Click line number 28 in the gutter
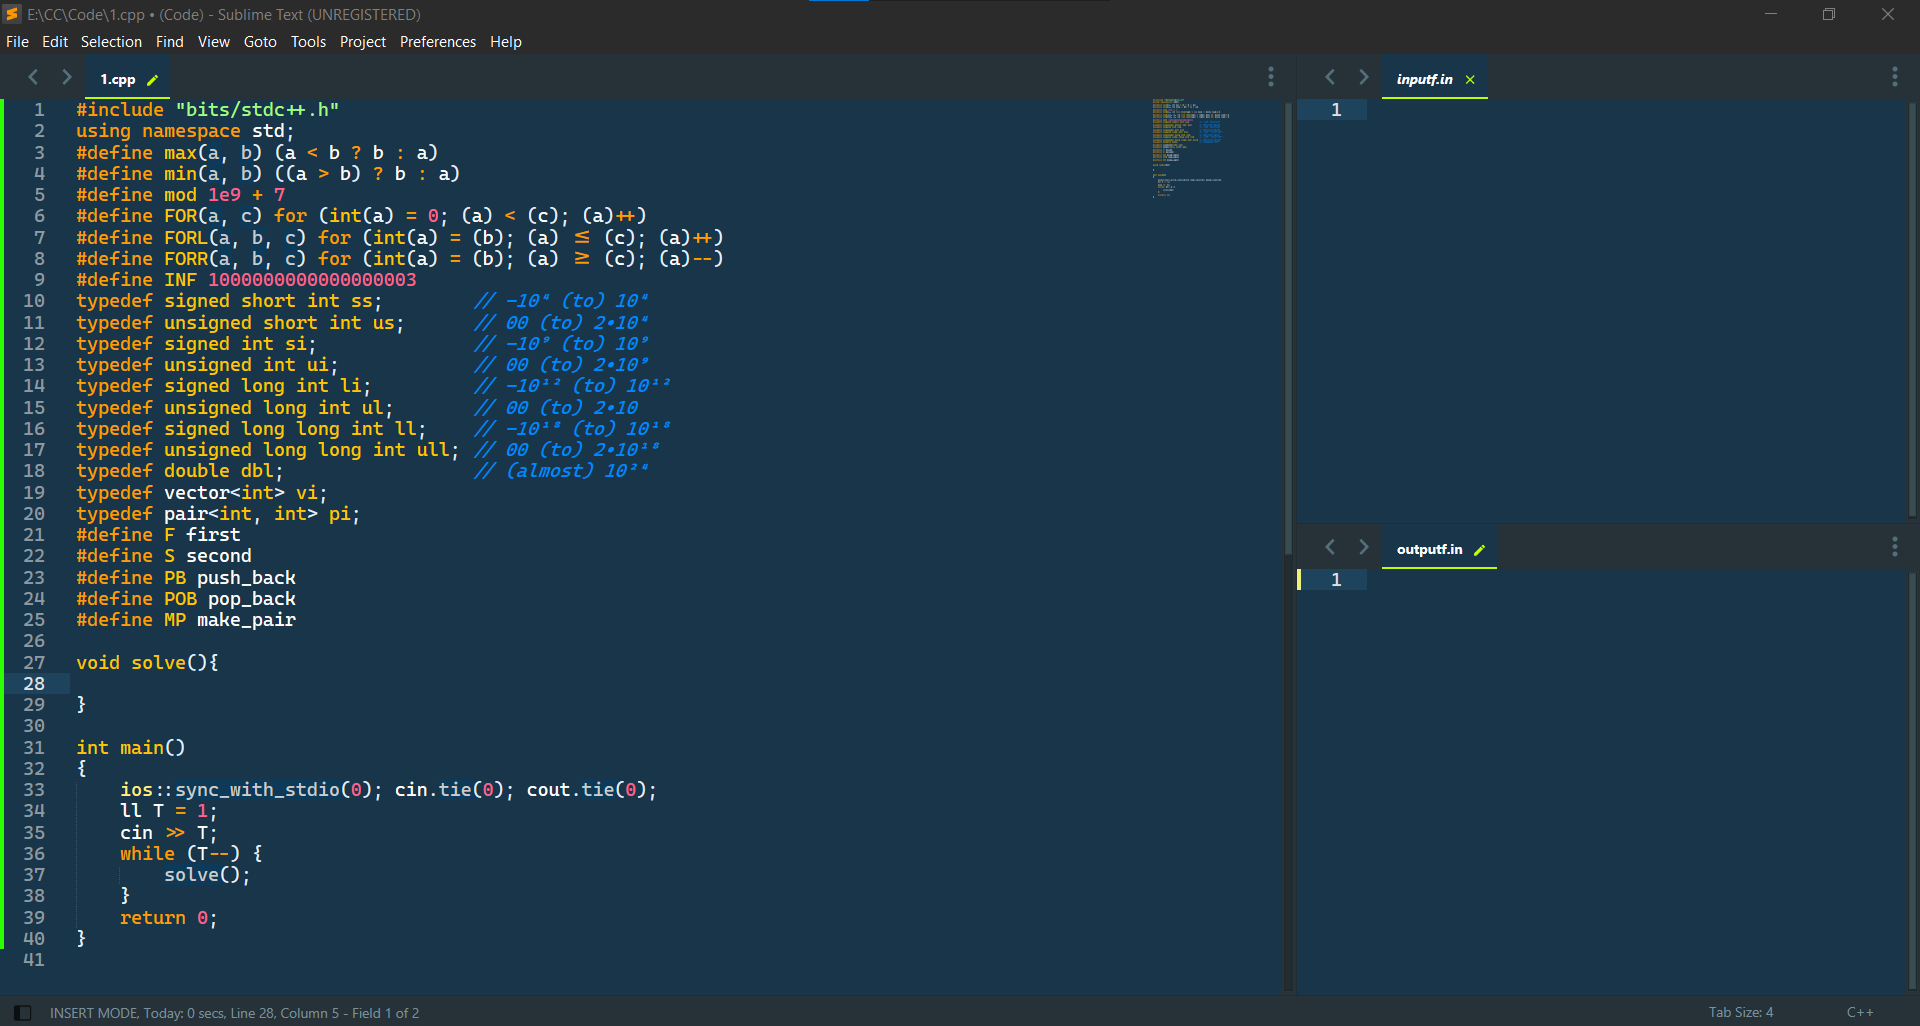The image size is (1920, 1026). click(x=34, y=684)
